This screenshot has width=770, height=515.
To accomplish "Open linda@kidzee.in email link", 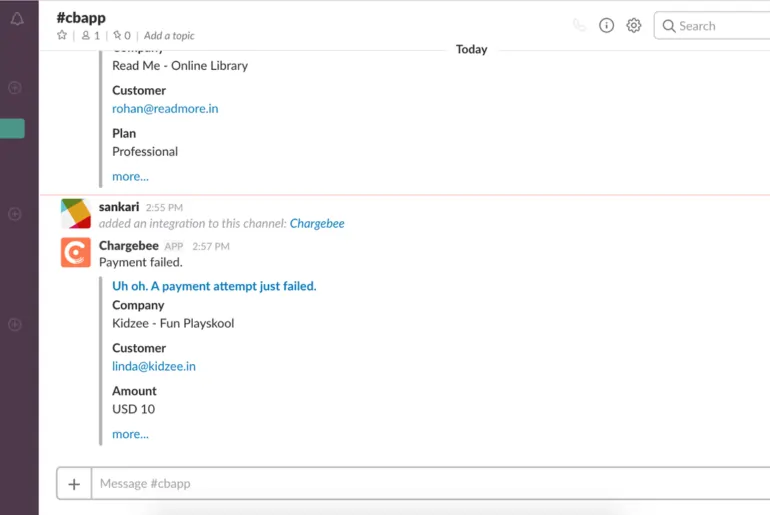I will (x=154, y=366).
